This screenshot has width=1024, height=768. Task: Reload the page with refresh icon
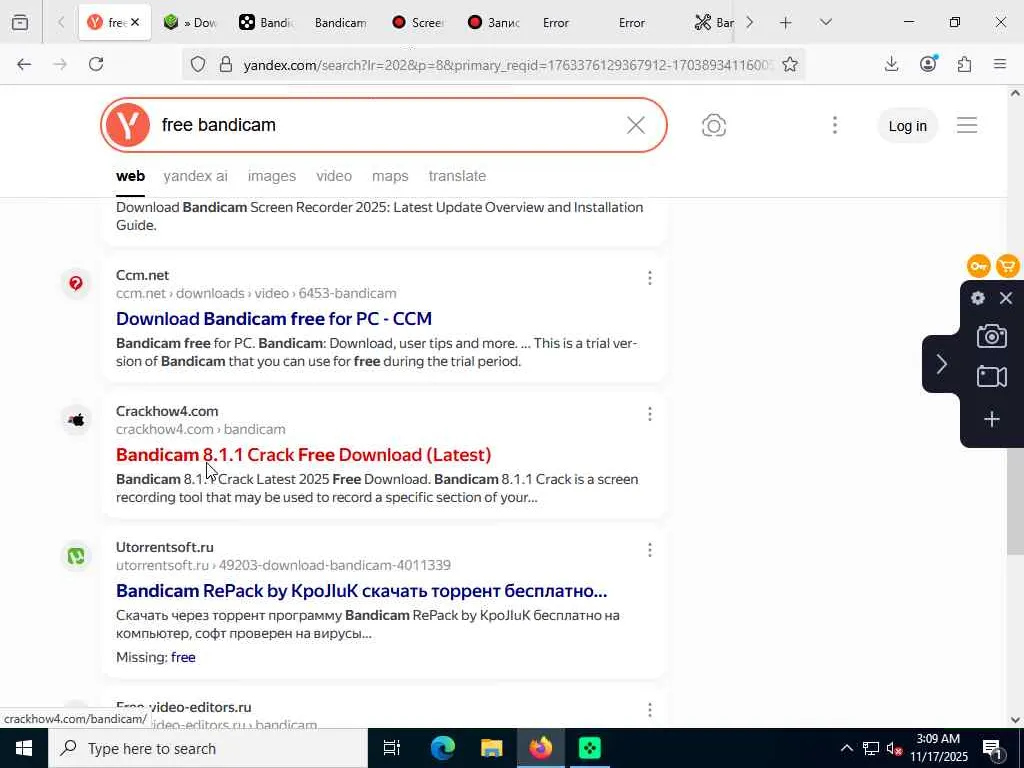click(x=96, y=64)
